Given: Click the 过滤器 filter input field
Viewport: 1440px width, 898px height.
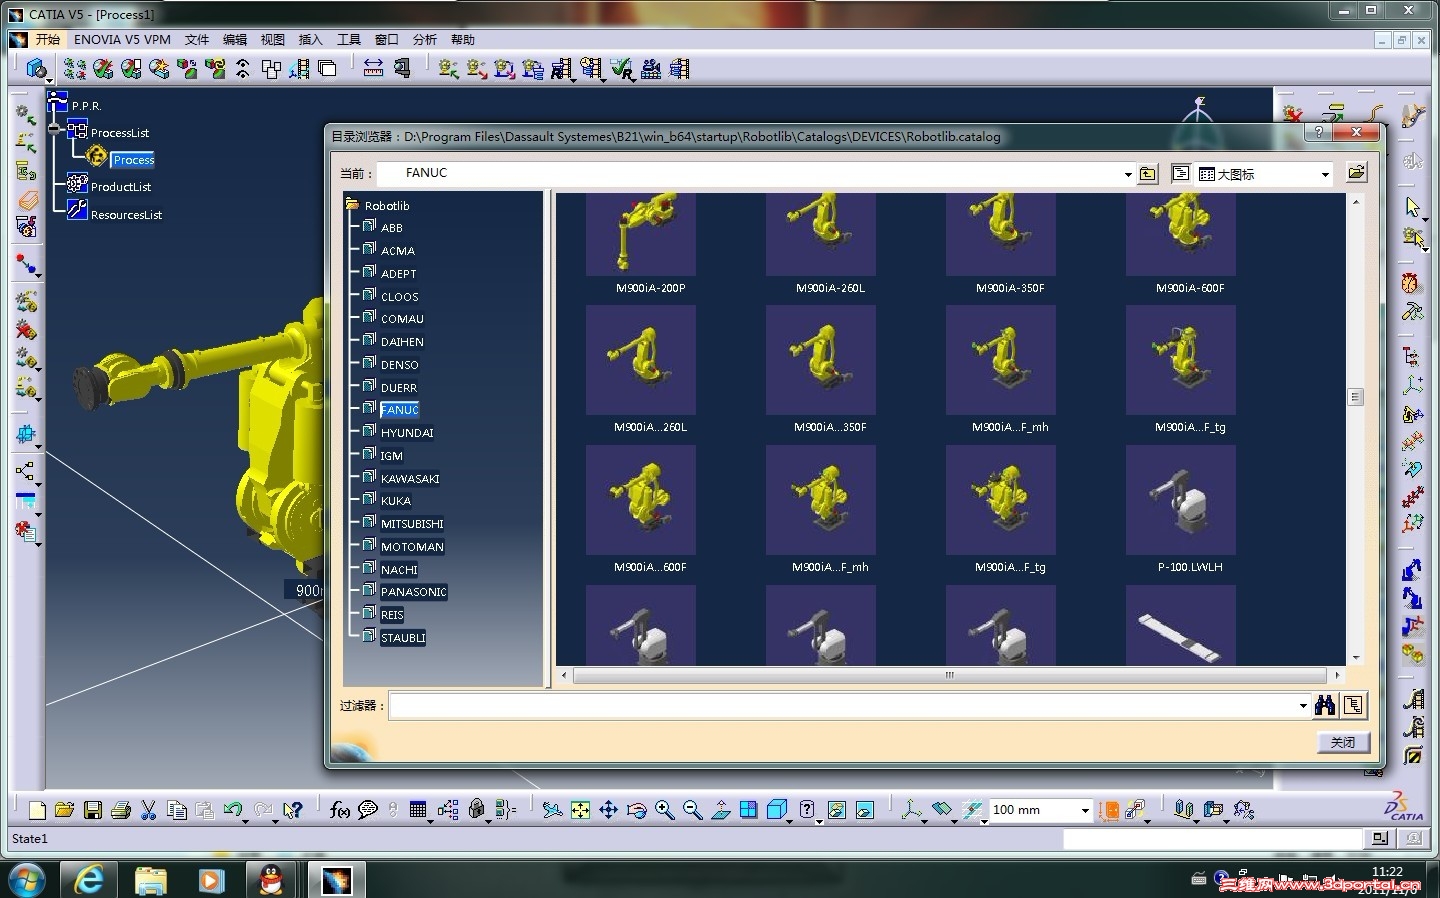Looking at the screenshot, I should (x=848, y=706).
